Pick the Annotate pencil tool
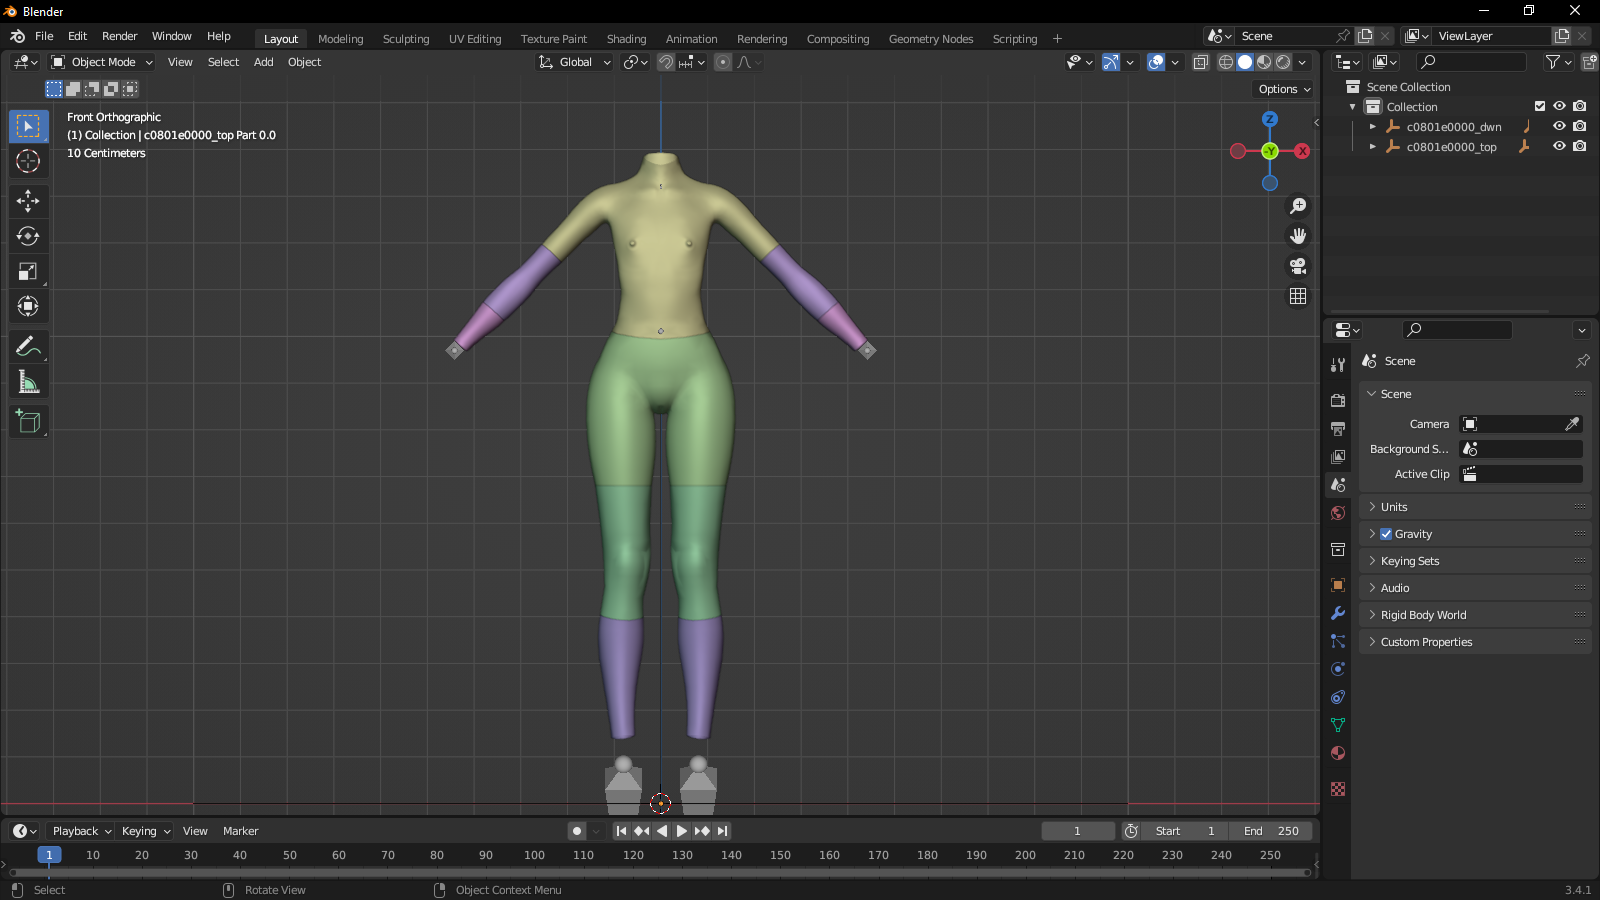Screen dimensions: 1600x900 pyautogui.click(x=29, y=346)
